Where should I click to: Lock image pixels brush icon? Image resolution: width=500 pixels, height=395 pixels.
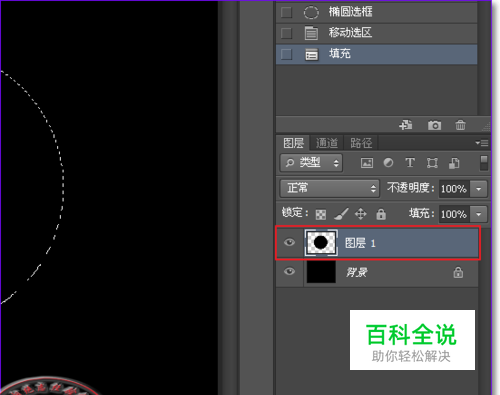click(x=341, y=214)
